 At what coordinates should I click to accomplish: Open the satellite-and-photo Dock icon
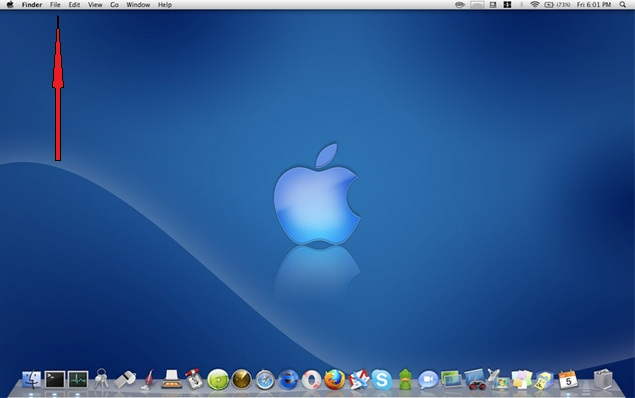pyautogui.click(x=498, y=379)
